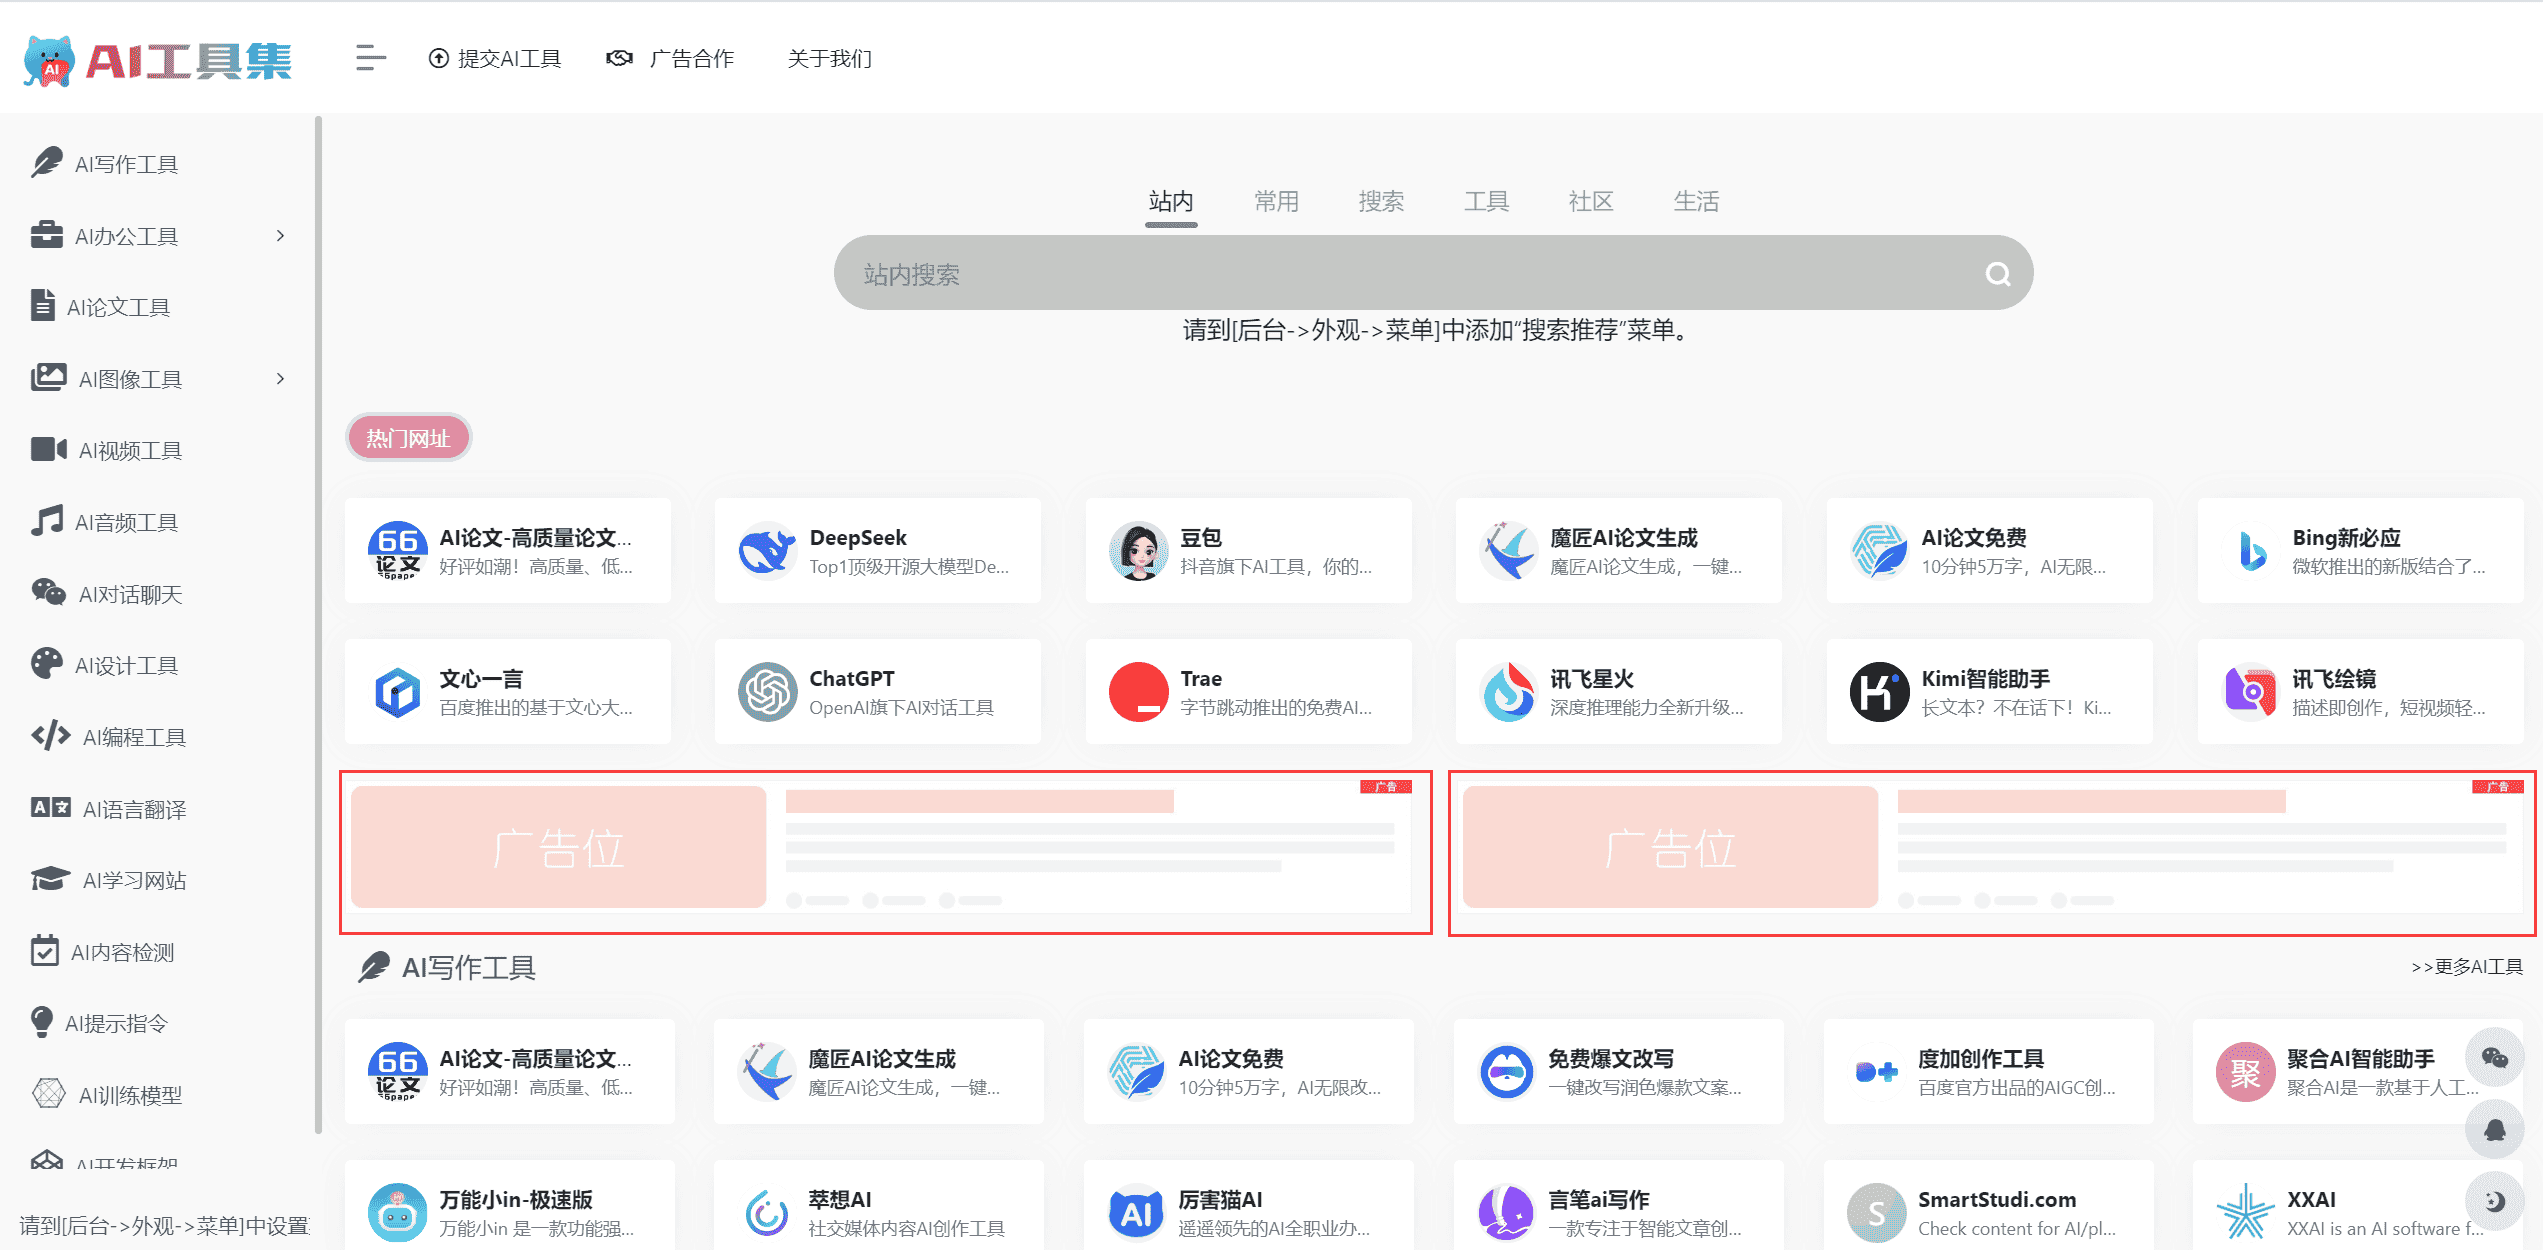Click the search magnifier icon

(x=1998, y=274)
